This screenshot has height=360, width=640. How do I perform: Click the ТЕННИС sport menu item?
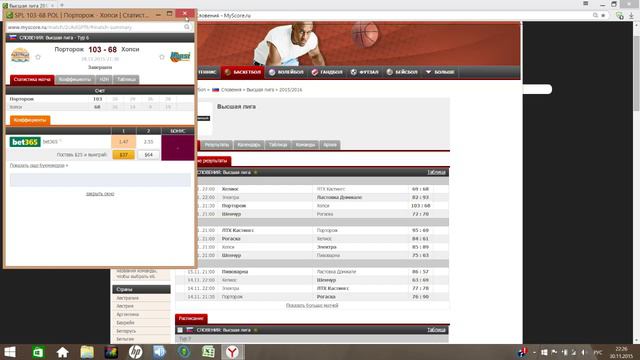point(207,72)
